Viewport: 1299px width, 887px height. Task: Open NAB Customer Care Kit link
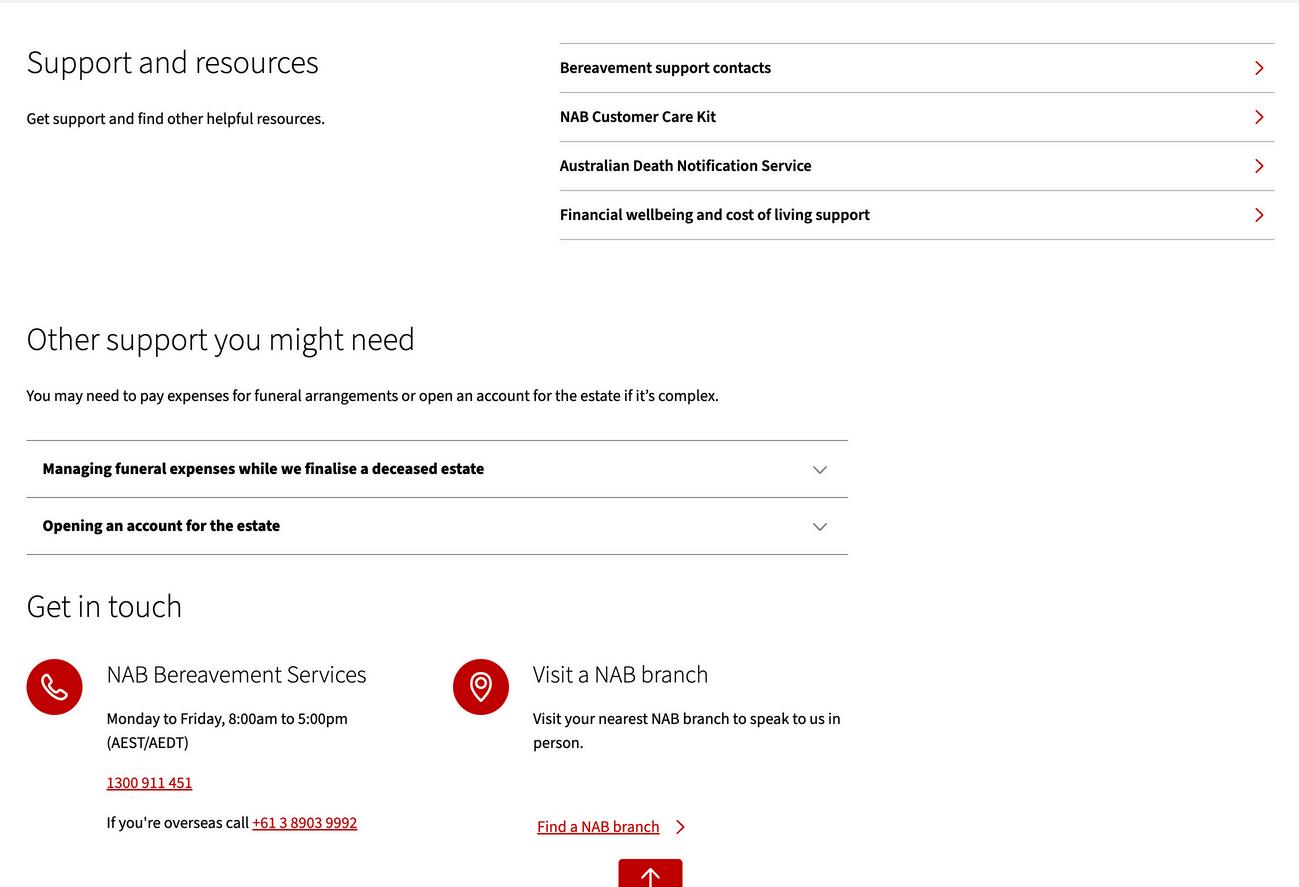pyautogui.click(x=916, y=117)
